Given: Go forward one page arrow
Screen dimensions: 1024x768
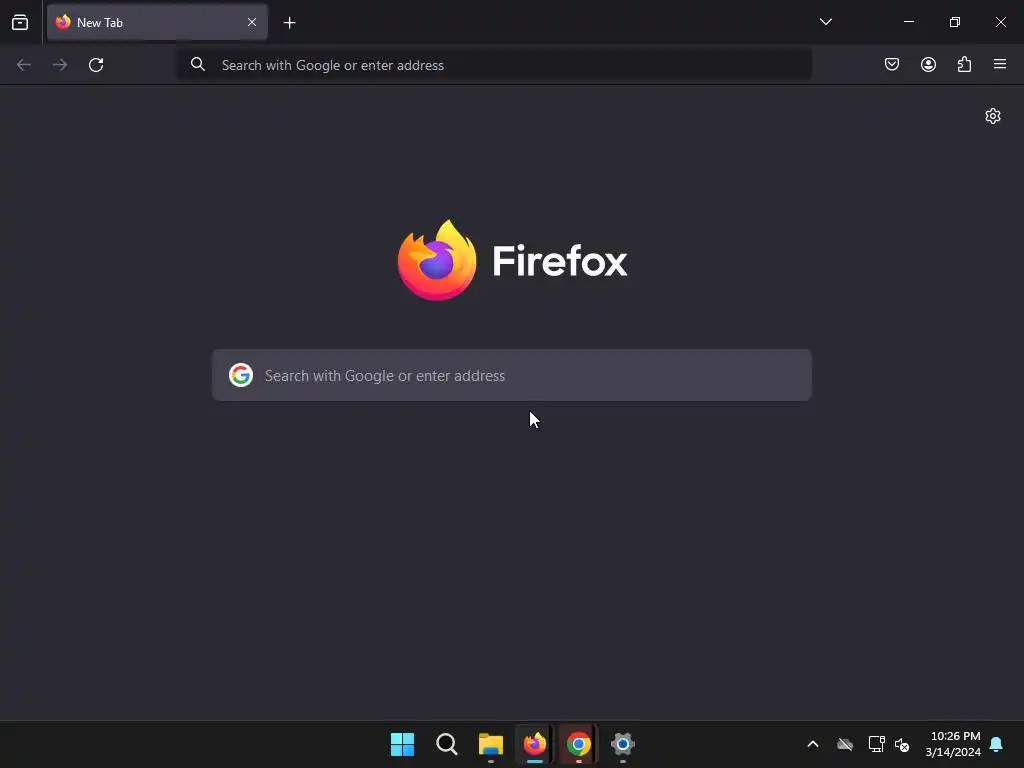Looking at the screenshot, I should point(60,65).
